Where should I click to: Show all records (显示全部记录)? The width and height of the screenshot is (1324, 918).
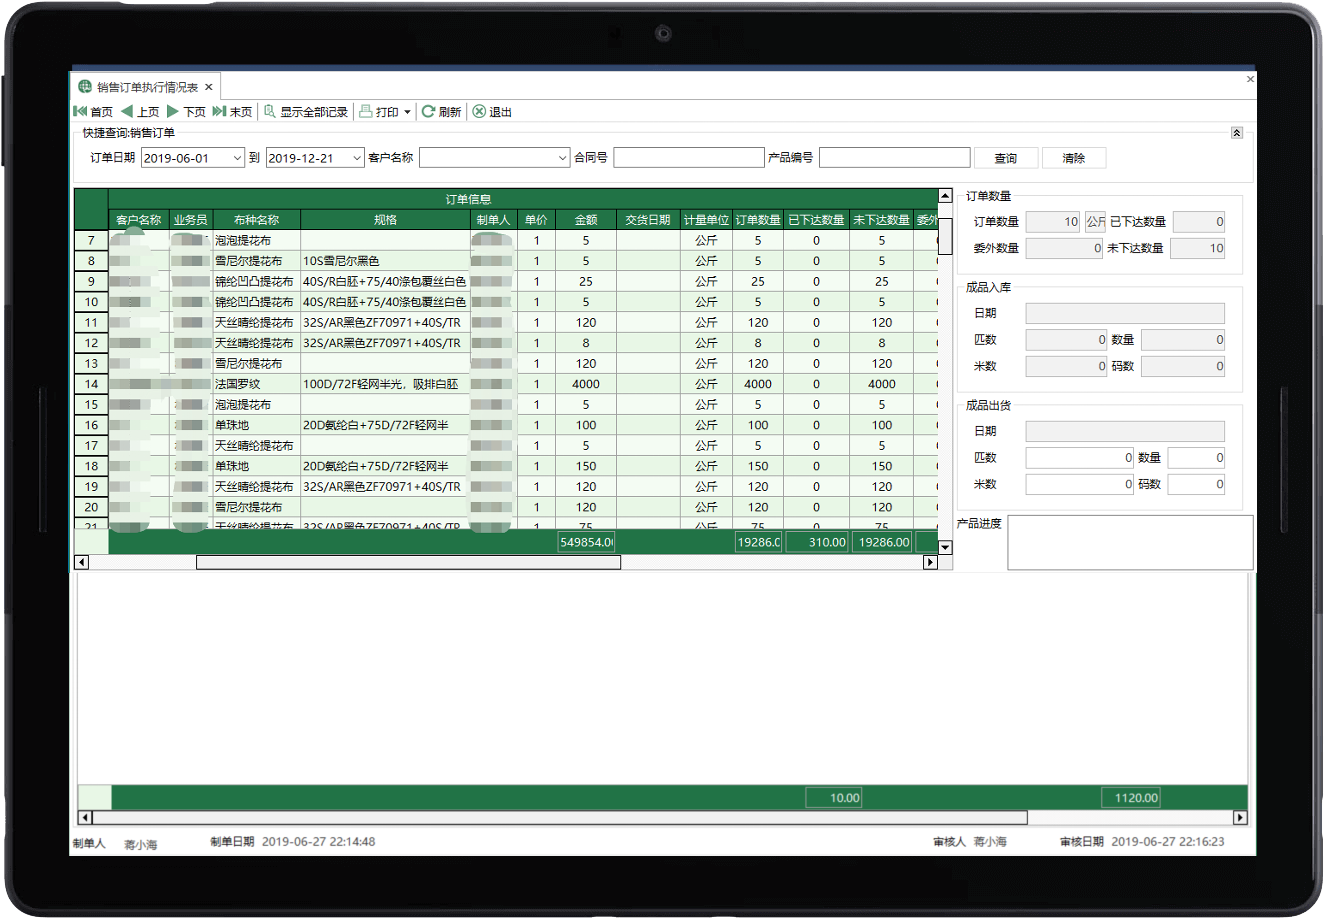pyautogui.click(x=306, y=111)
